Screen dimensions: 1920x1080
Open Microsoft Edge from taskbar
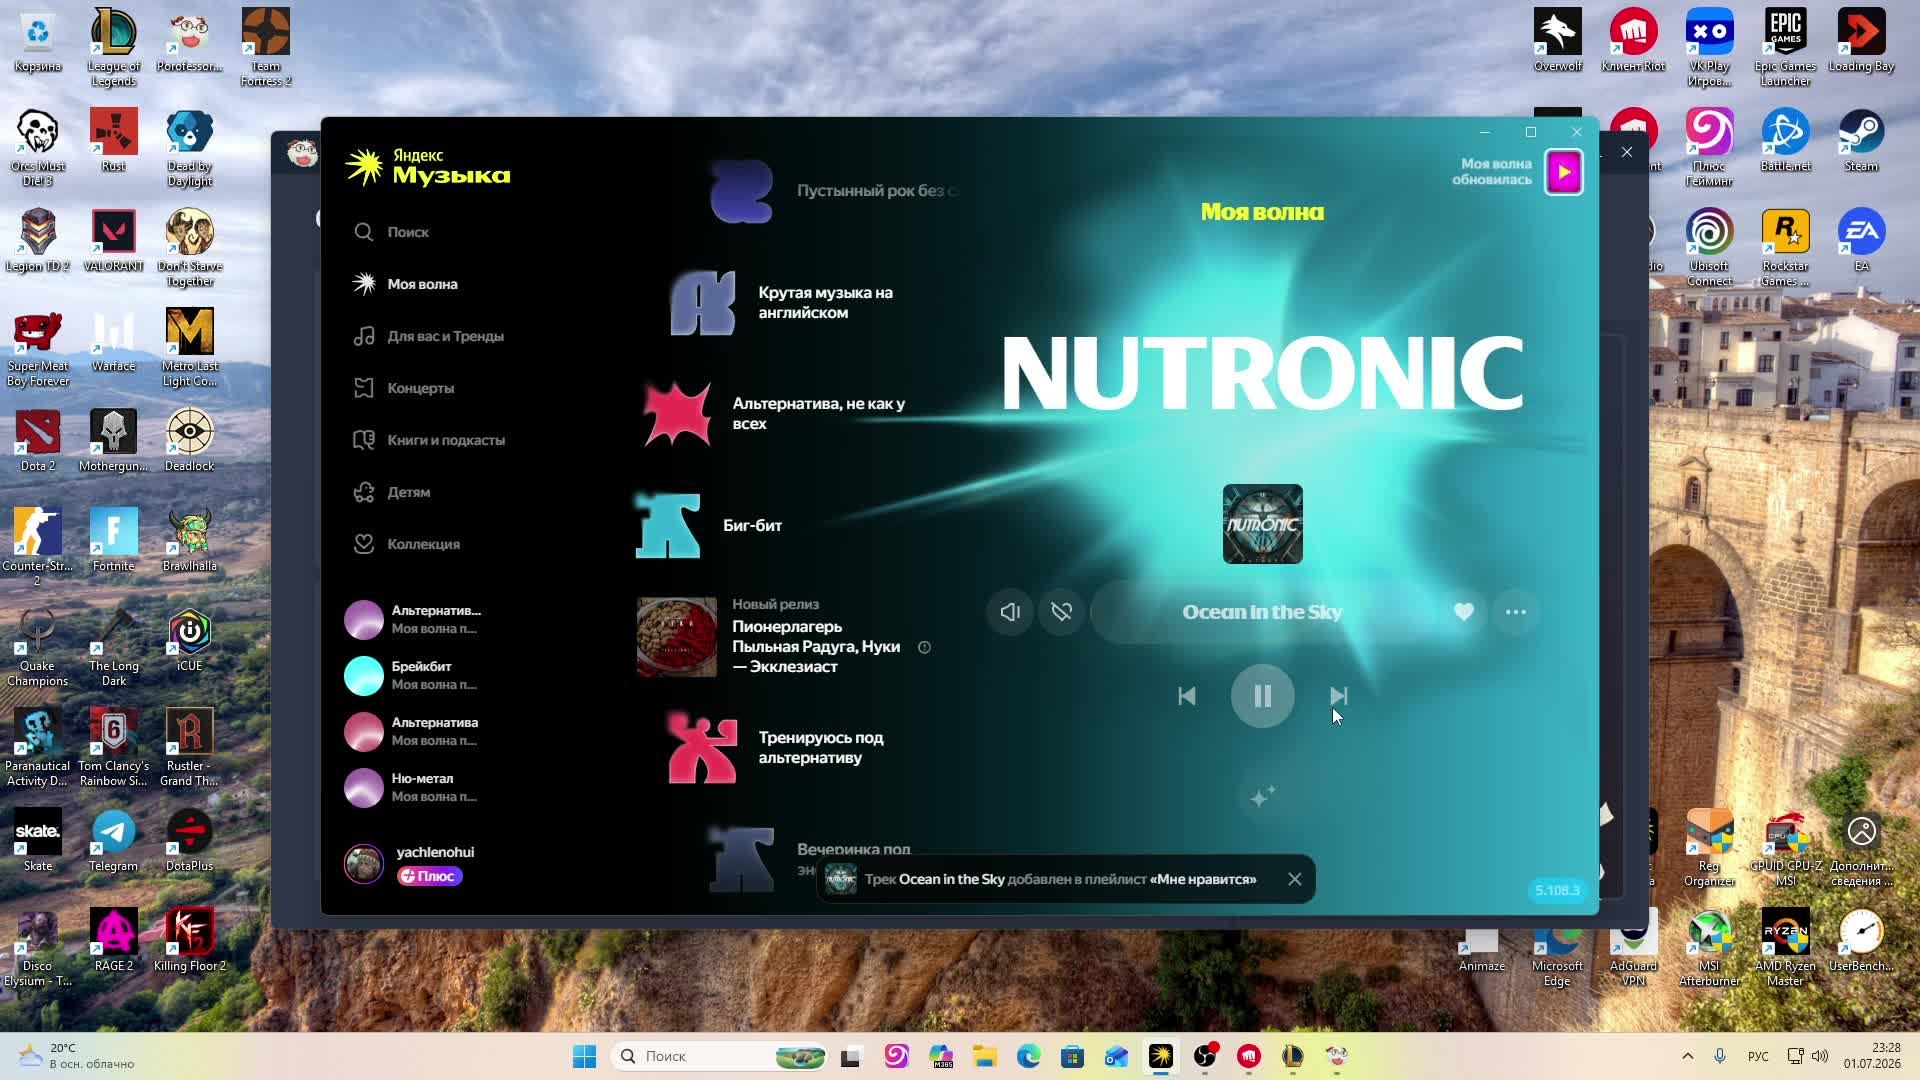coord(1028,1056)
